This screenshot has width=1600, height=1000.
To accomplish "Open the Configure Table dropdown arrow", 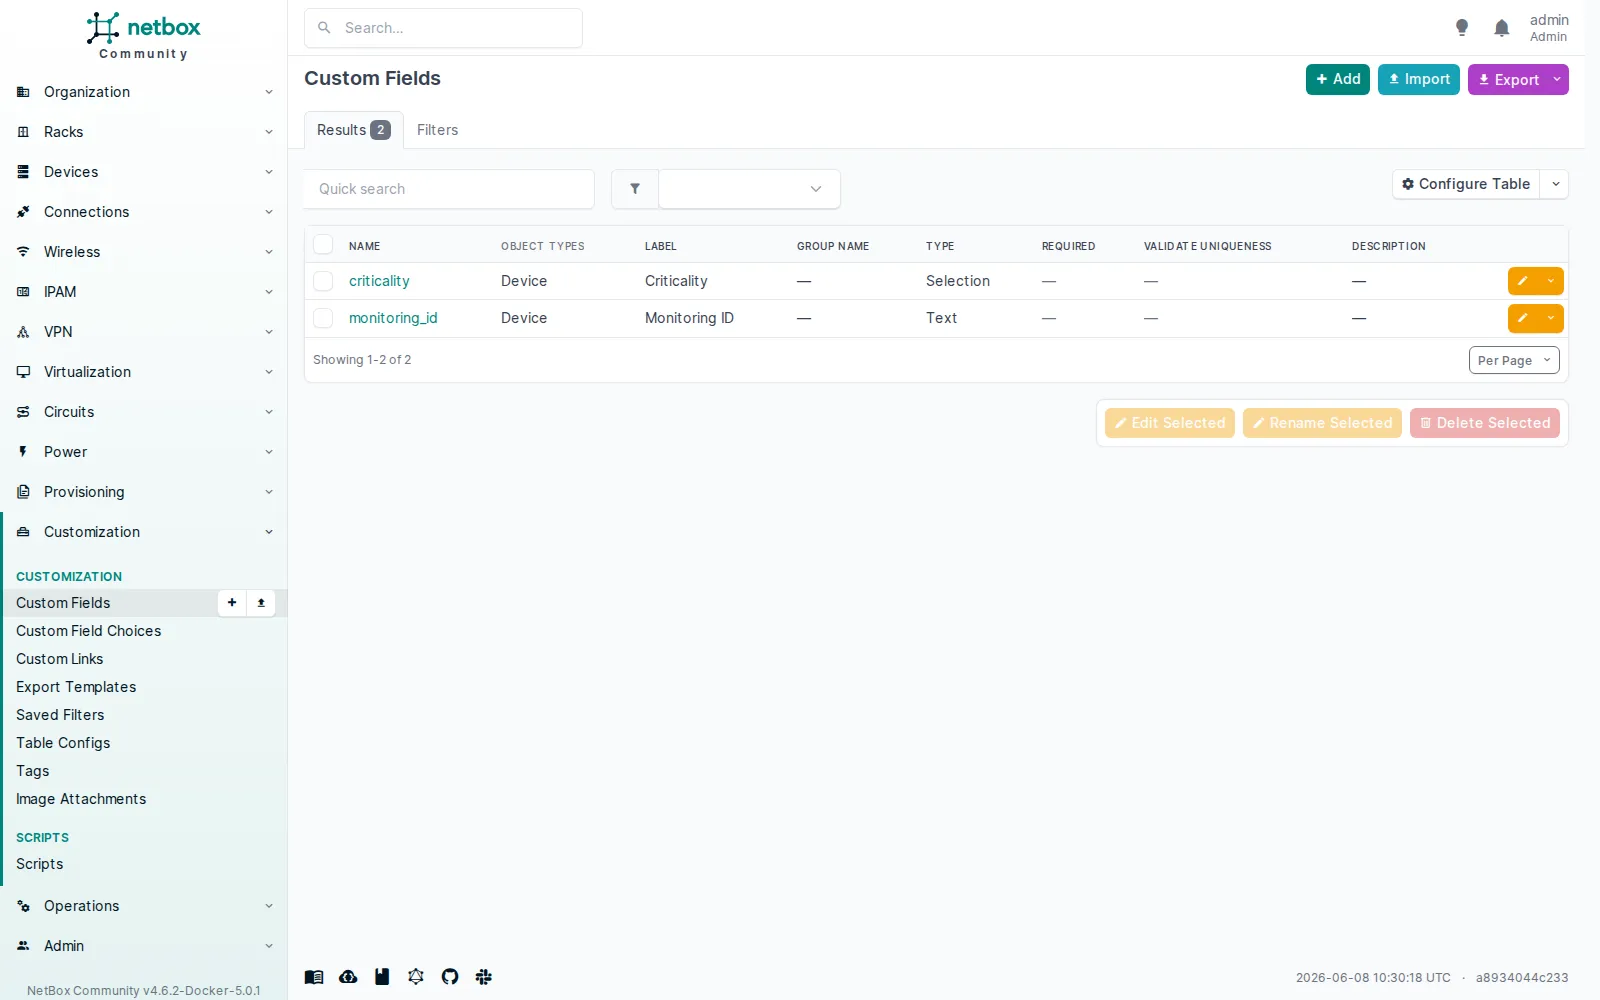I will [1555, 184].
